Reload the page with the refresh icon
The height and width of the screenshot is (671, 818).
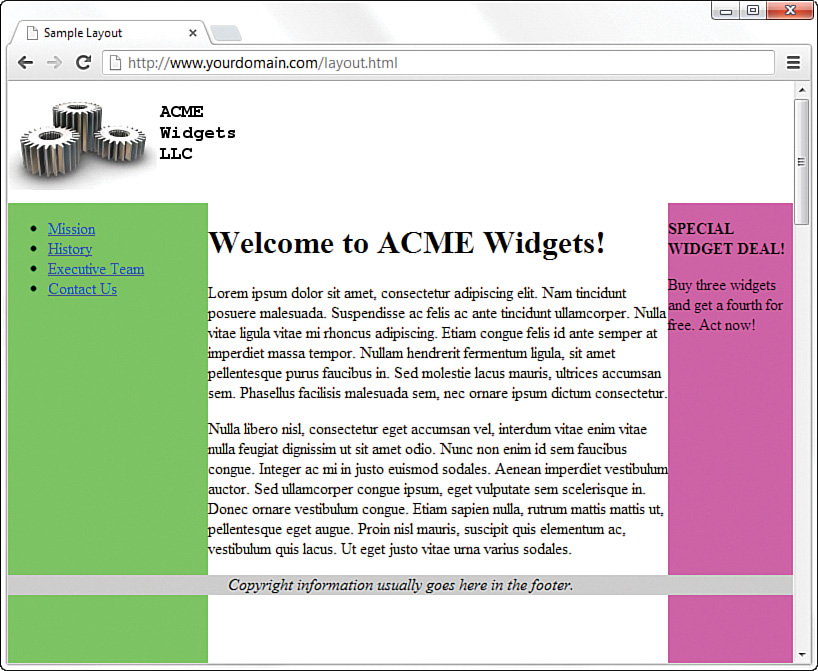click(x=83, y=62)
